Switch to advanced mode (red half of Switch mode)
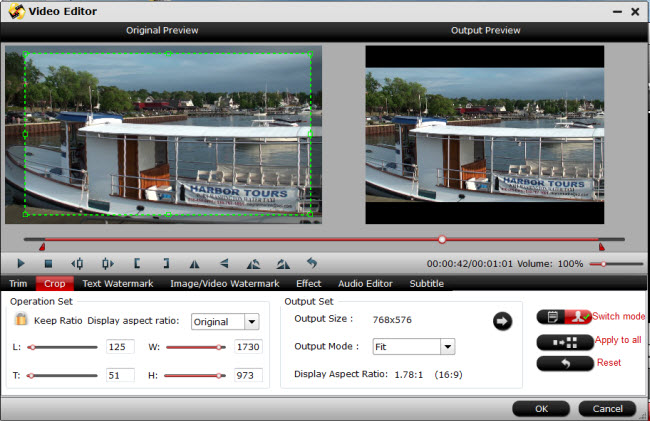The width and height of the screenshot is (650, 421). (x=578, y=317)
